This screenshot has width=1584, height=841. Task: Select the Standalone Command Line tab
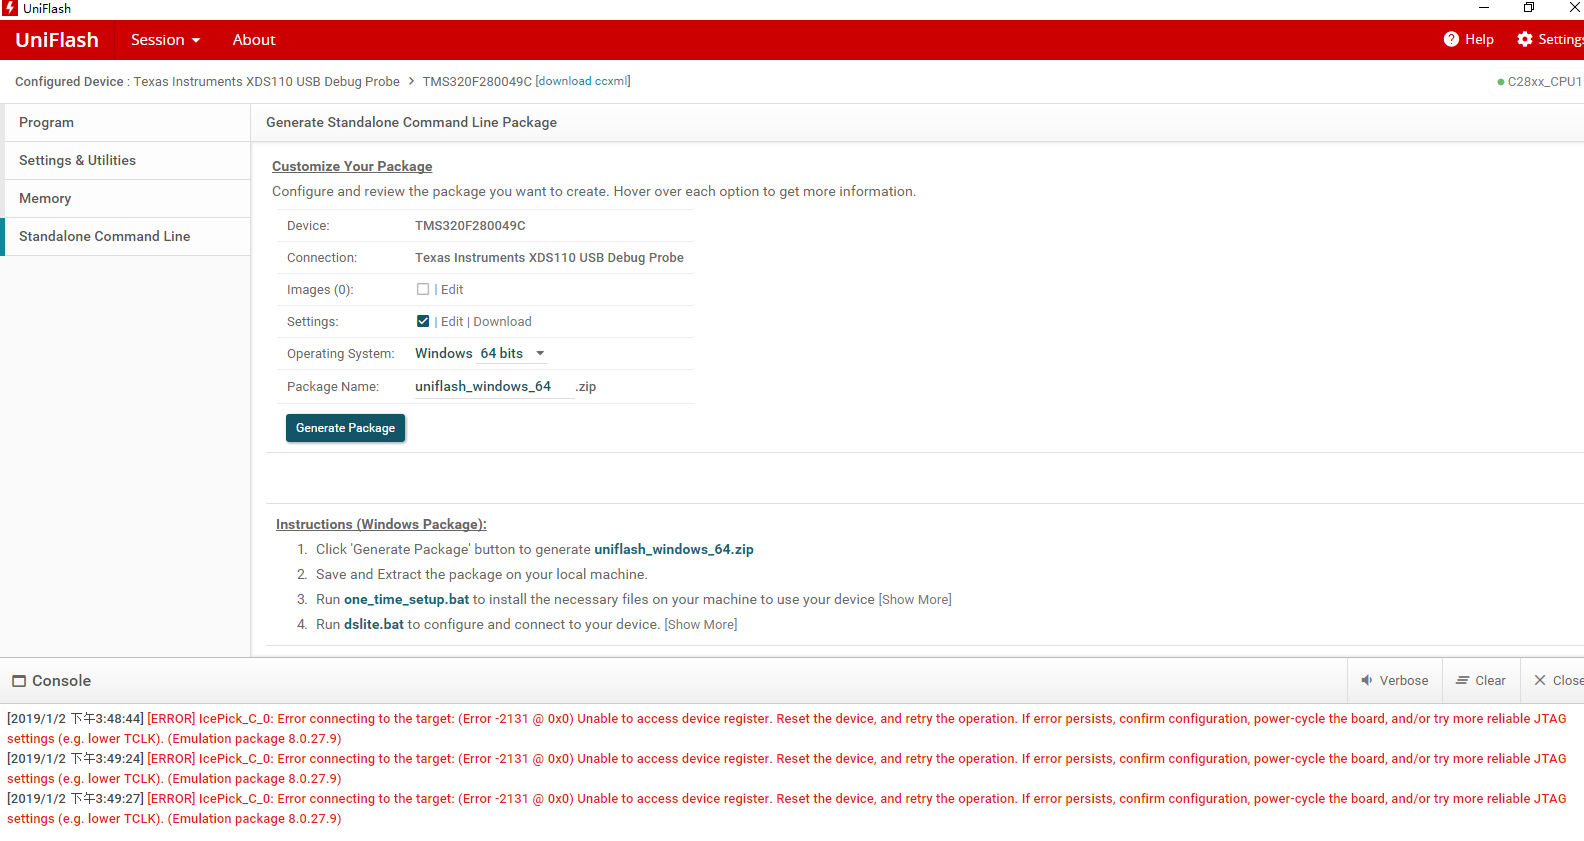click(127, 236)
